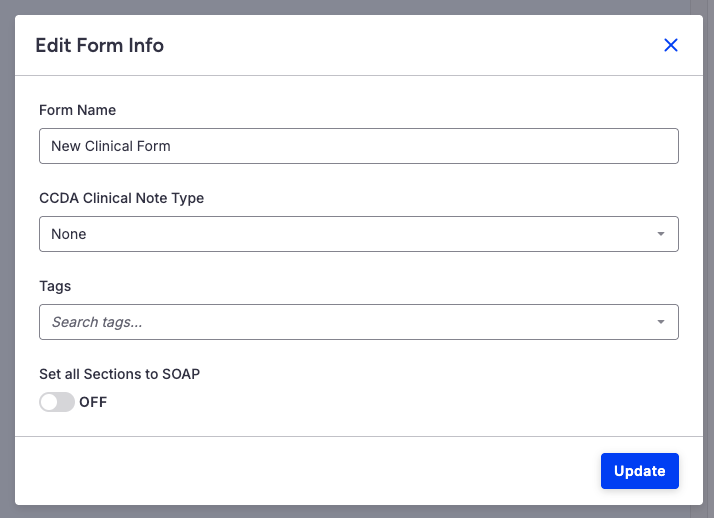The height and width of the screenshot is (518, 714).
Task: Focus the Search tags input
Action: click(340, 322)
